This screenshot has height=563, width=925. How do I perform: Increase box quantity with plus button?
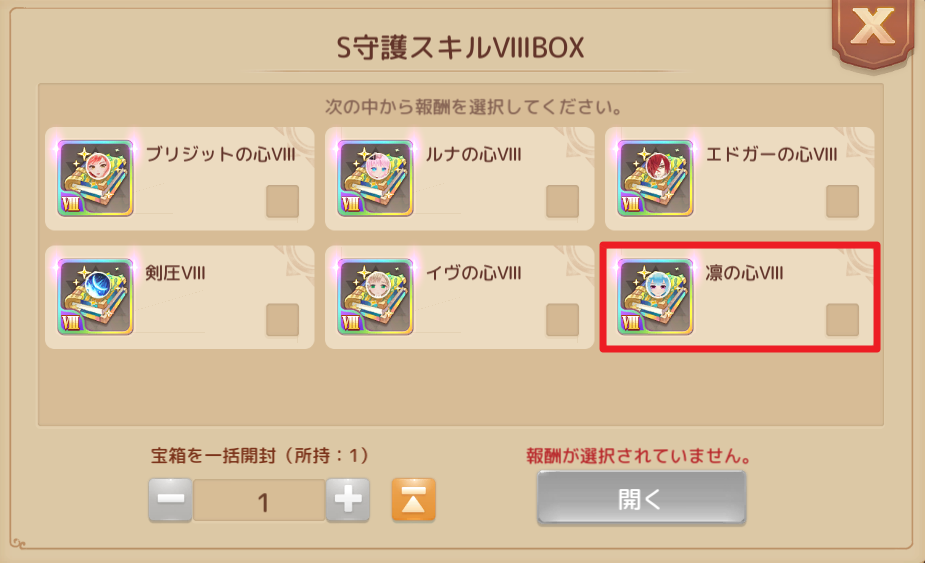tap(348, 500)
